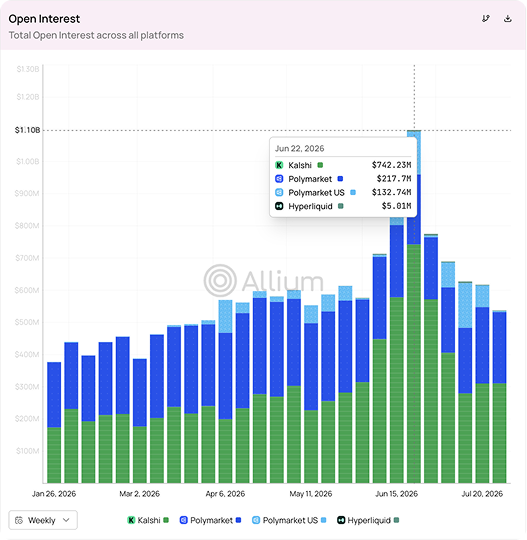Click the calendar icon in interval selector
This screenshot has height=540, width=527.
tap(19, 520)
